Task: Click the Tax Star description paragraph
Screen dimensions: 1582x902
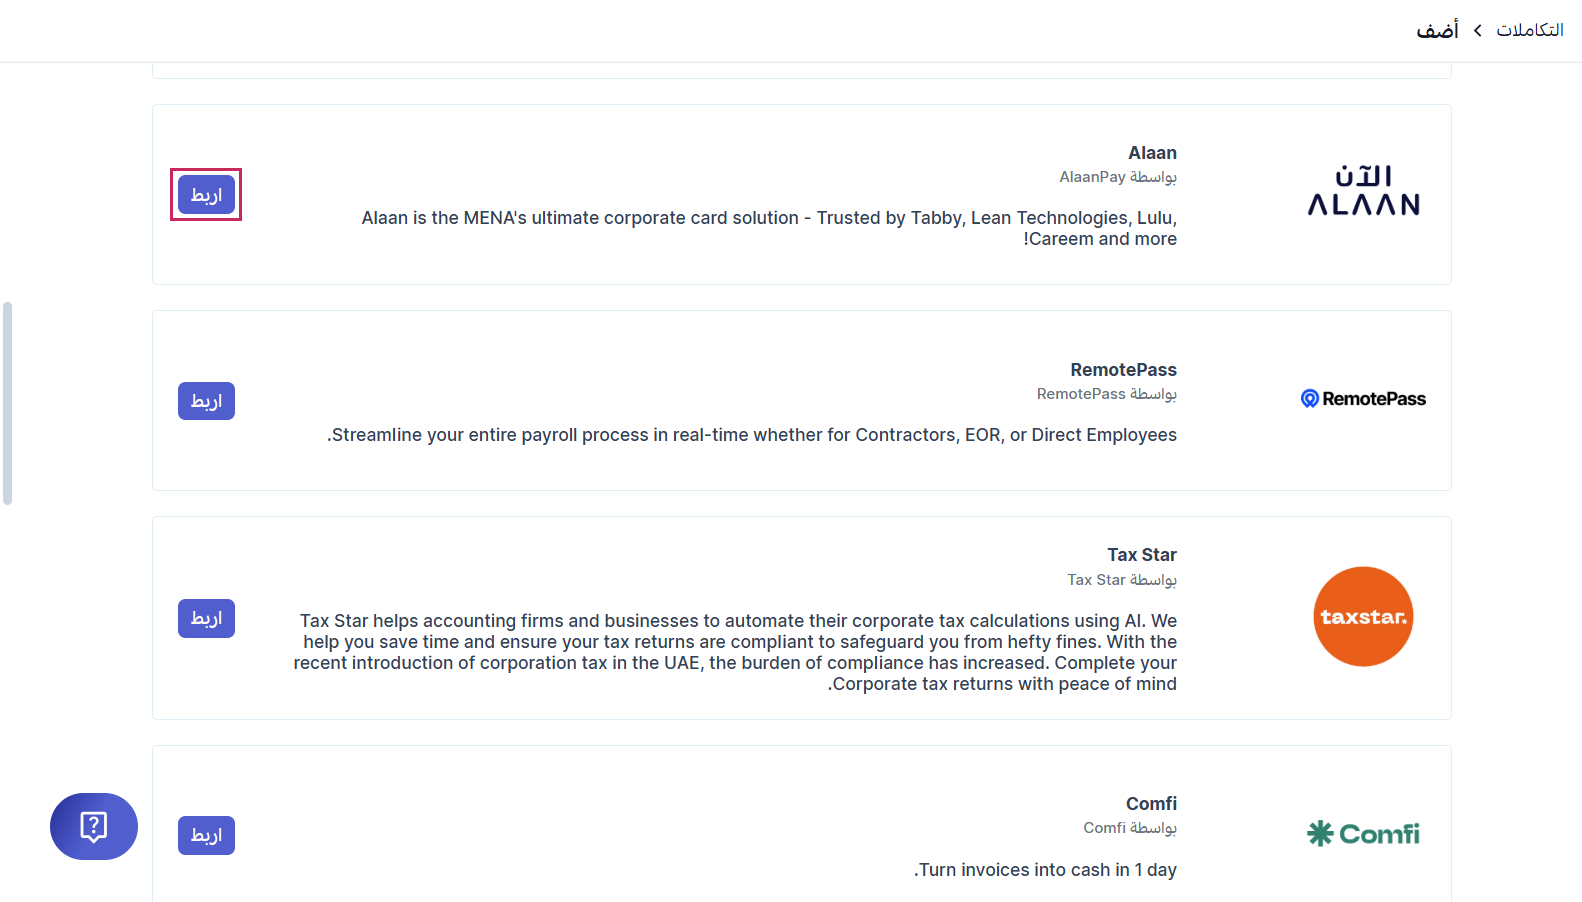Action: point(735,652)
